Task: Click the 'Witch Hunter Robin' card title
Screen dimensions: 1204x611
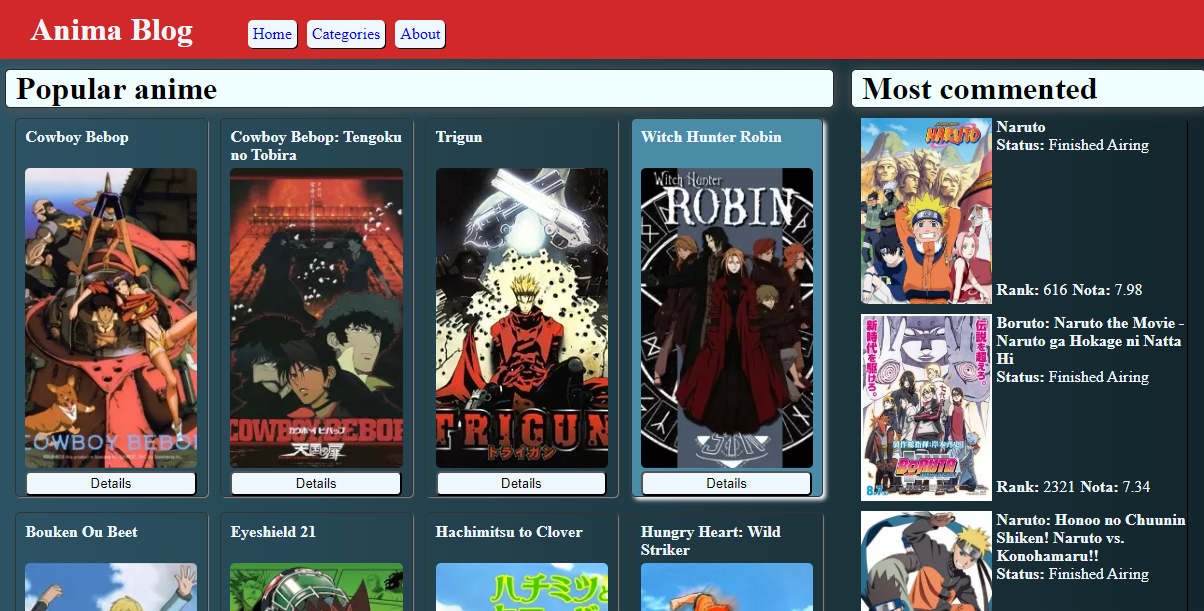Action: tap(711, 137)
